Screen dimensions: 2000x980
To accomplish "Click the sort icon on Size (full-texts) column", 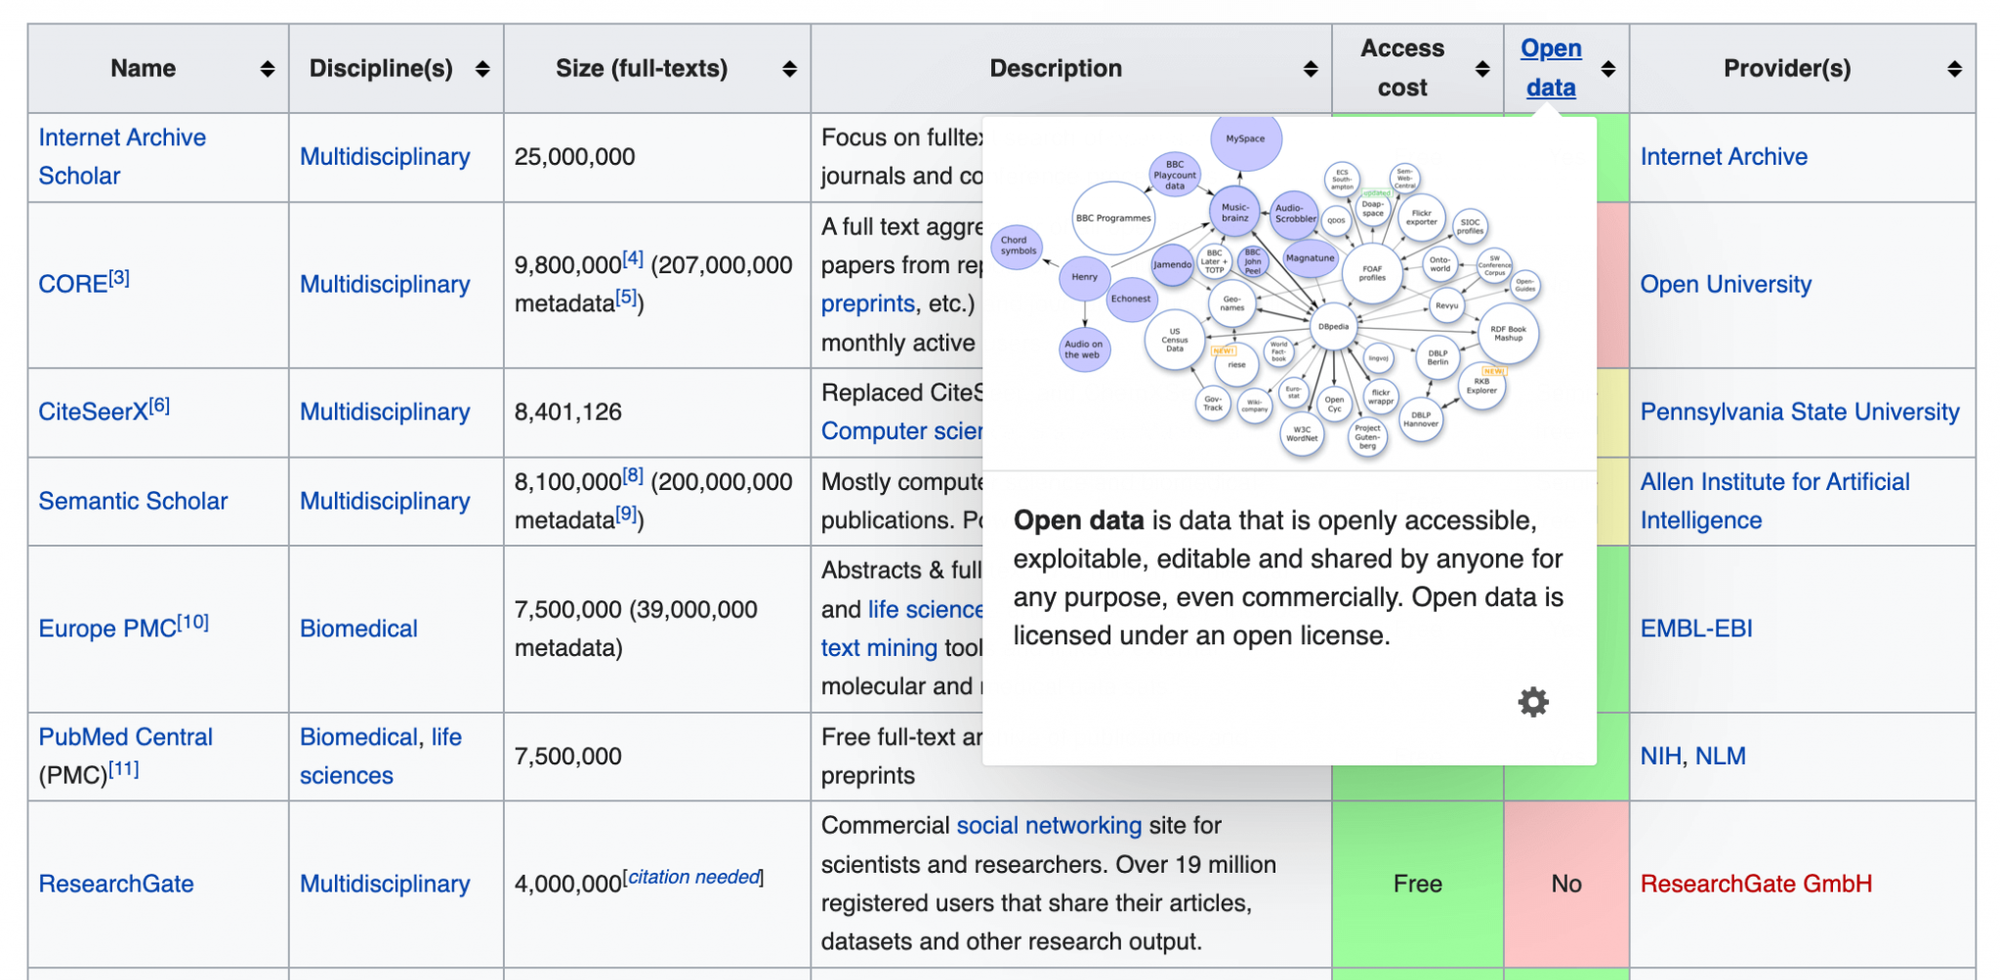I will point(789,68).
